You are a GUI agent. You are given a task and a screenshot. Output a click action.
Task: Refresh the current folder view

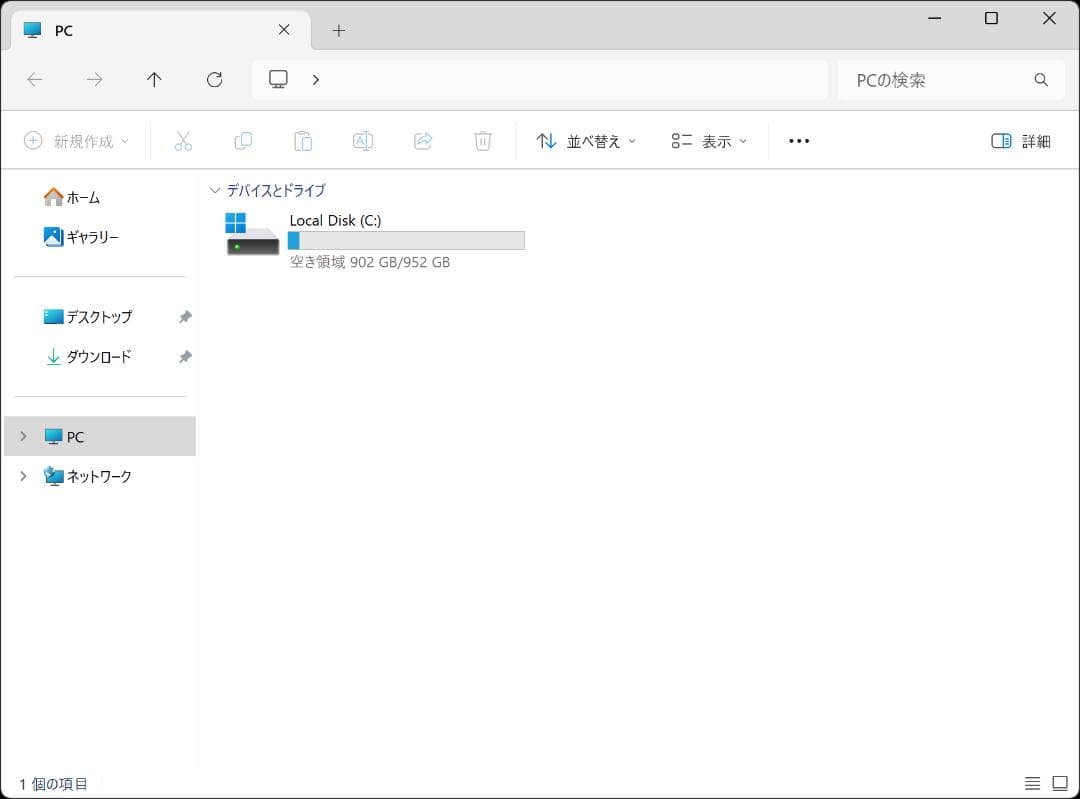coord(214,80)
